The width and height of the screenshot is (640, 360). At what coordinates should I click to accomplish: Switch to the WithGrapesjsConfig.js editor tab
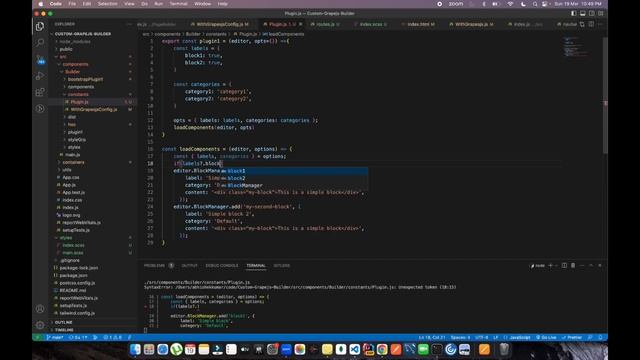point(220,24)
